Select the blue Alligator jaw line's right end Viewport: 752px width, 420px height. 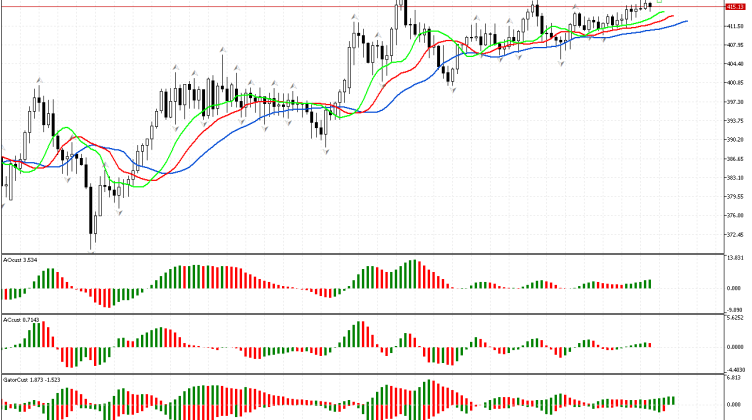[x=686, y=20]
